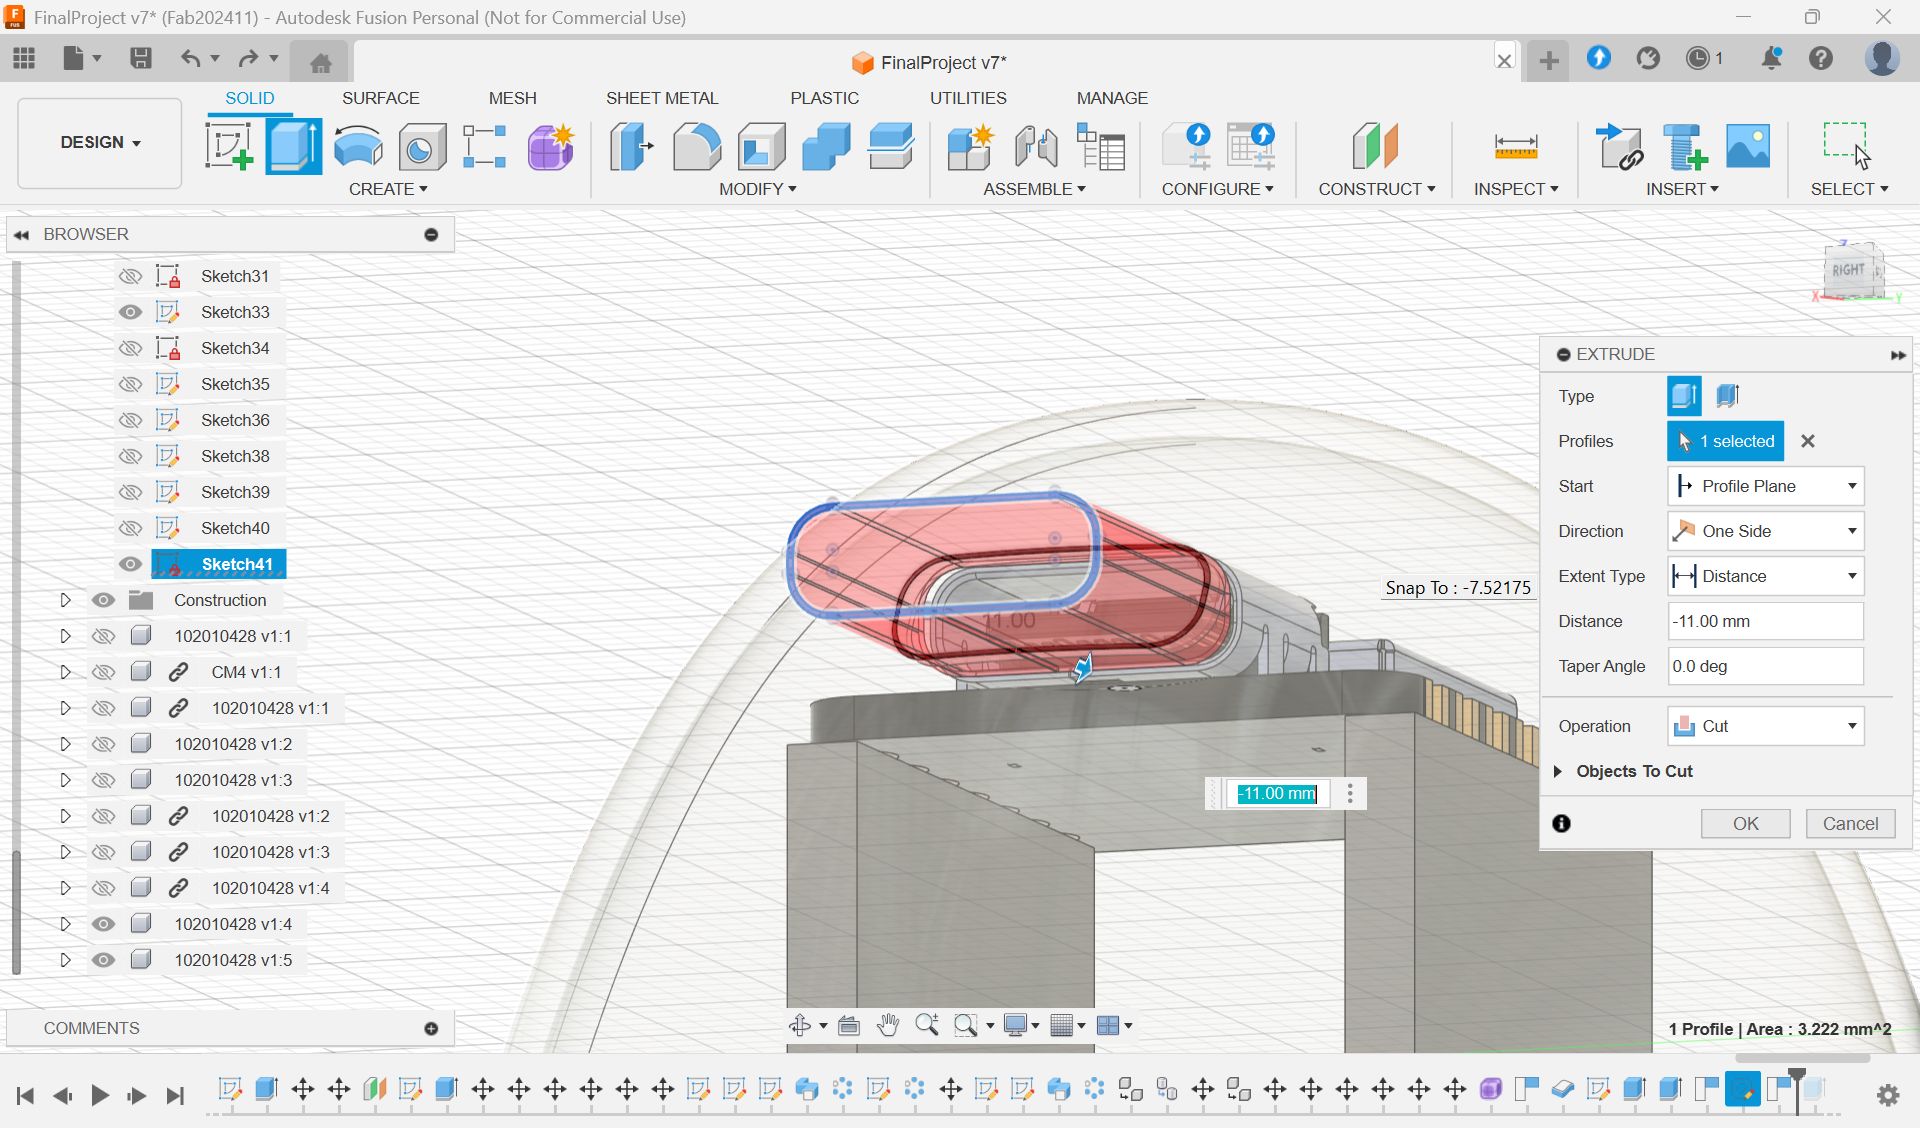Expand the CM4 v1:1 component node

coord(65,672)
